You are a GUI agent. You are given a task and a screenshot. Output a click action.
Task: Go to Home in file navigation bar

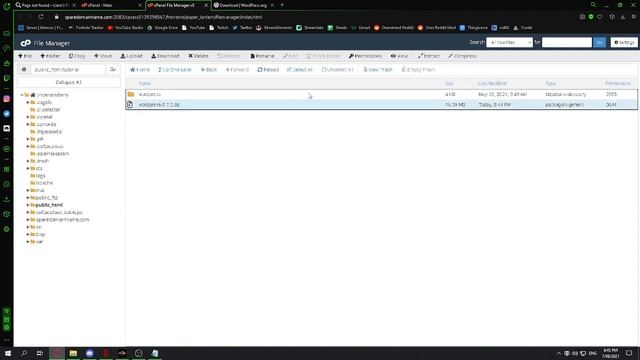pos(140,70)
